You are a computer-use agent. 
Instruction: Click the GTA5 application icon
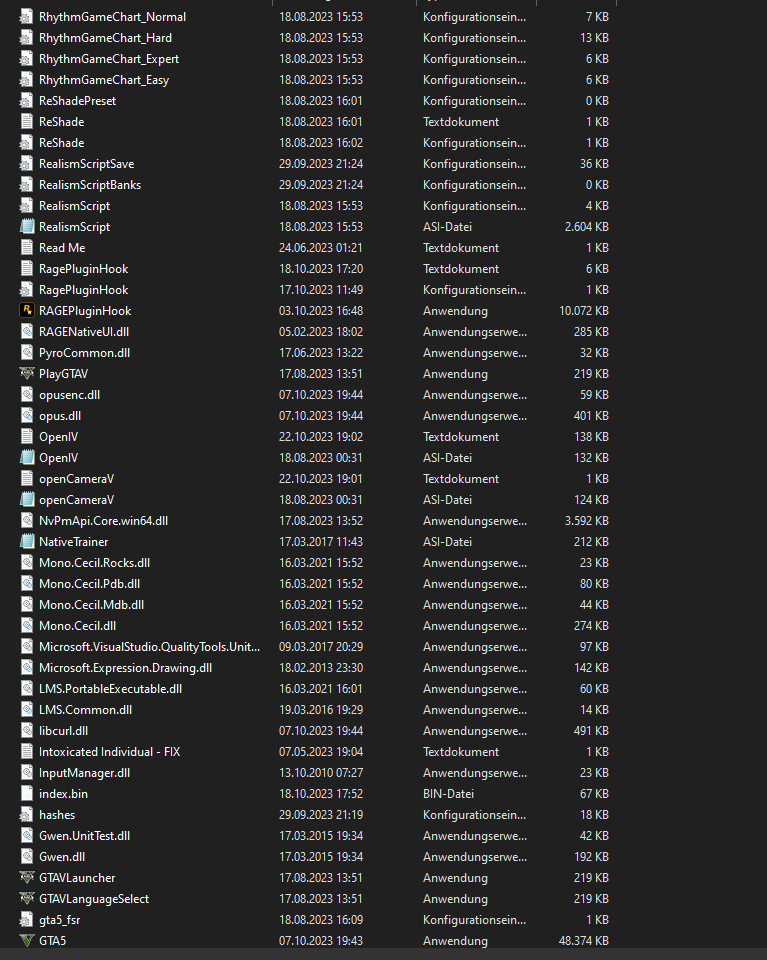tap(26, 940)
